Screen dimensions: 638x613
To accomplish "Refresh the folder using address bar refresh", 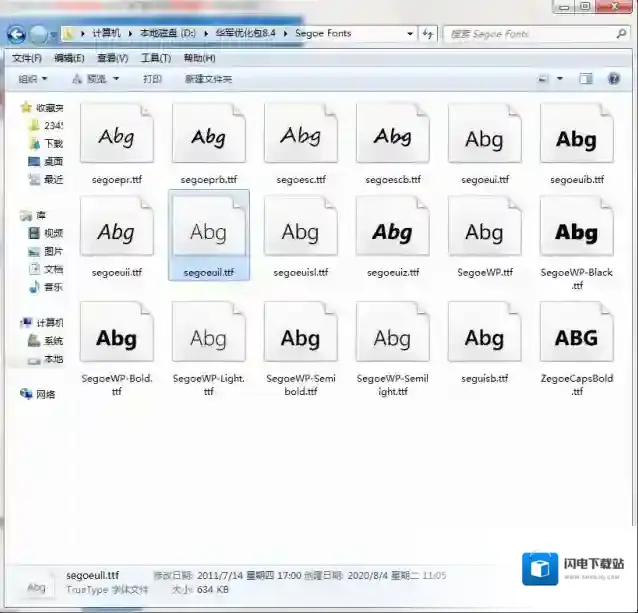I will 428,34.
